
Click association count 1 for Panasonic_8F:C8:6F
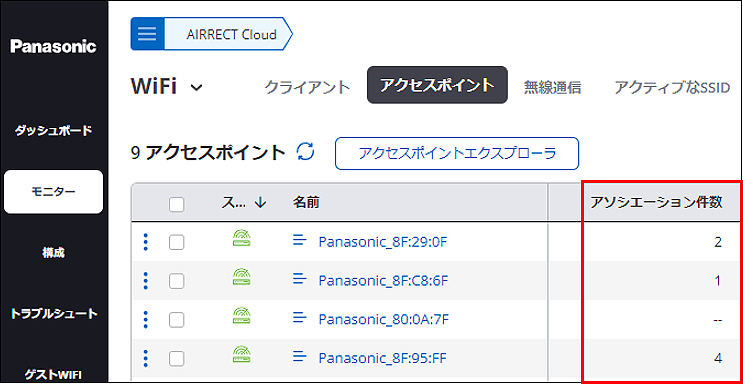pyautogui.click(x=718, y=281)
